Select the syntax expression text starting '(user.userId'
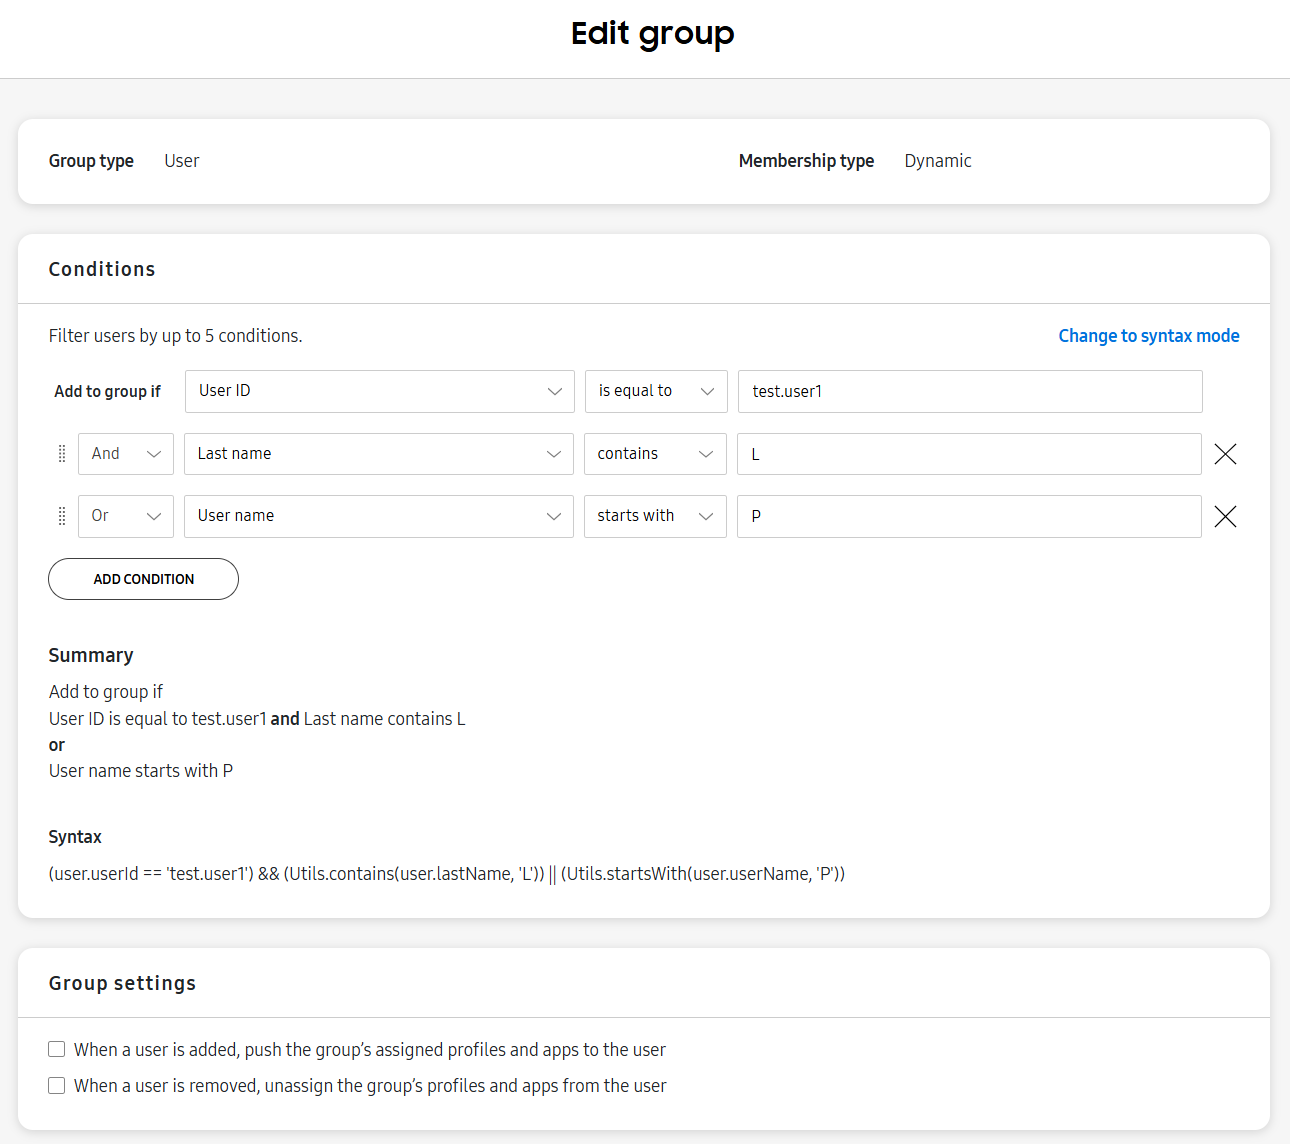Screen dimensions: 1290x1144 pyautogui.click(x=447, y=874)
